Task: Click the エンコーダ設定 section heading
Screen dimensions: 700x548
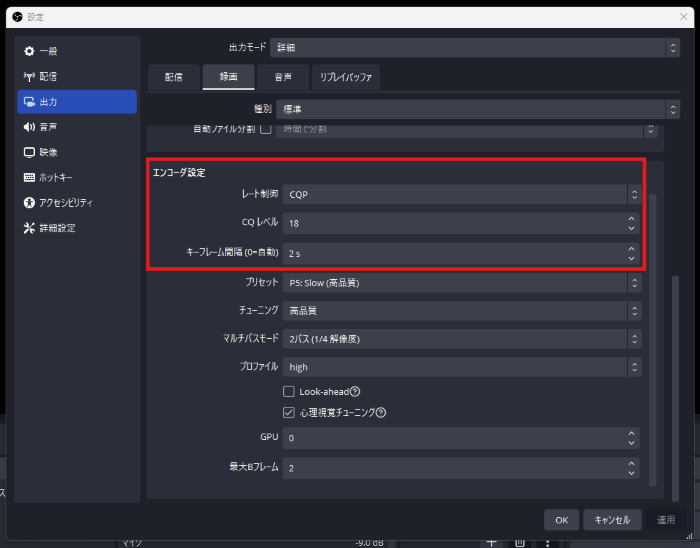Action: [179, 173]
